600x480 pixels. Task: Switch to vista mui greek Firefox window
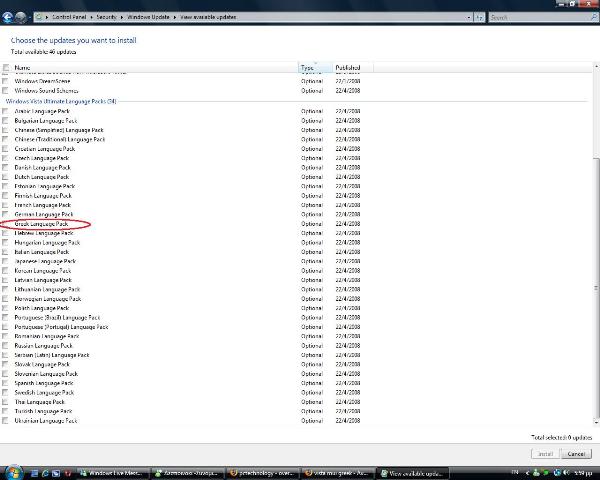(x=338, y=473)
